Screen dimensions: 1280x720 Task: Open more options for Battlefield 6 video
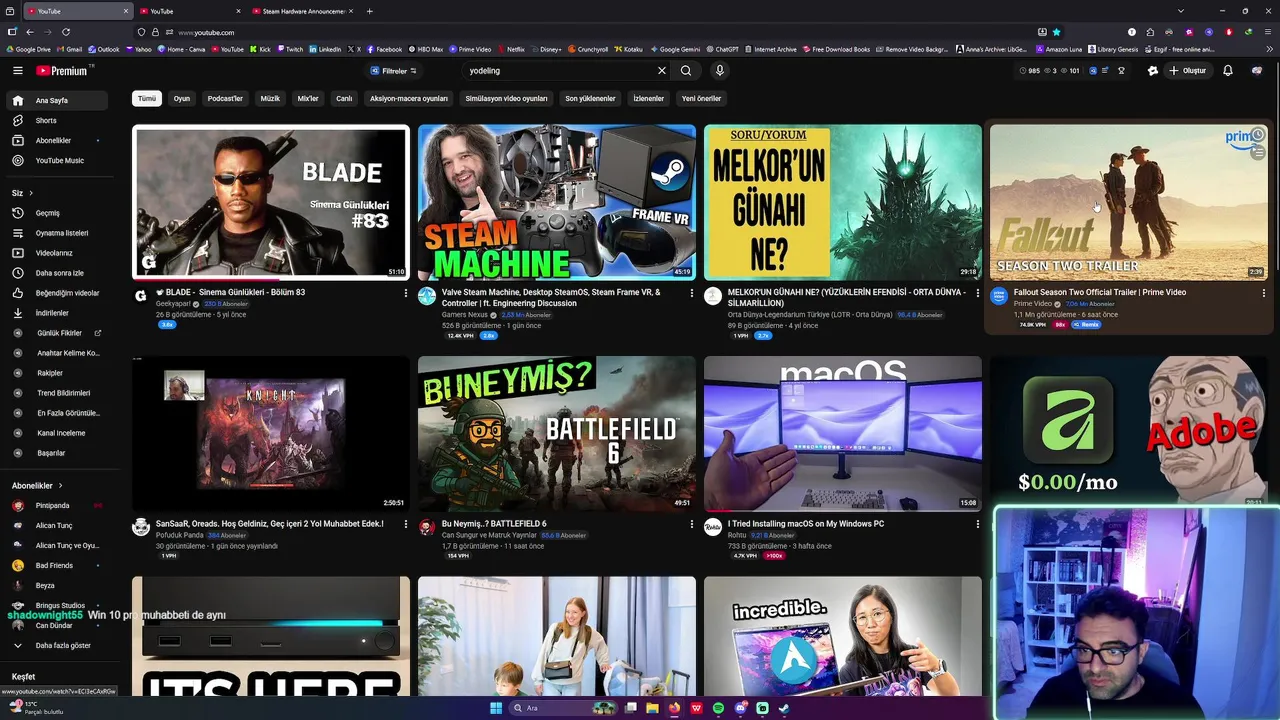pos(691,524)
